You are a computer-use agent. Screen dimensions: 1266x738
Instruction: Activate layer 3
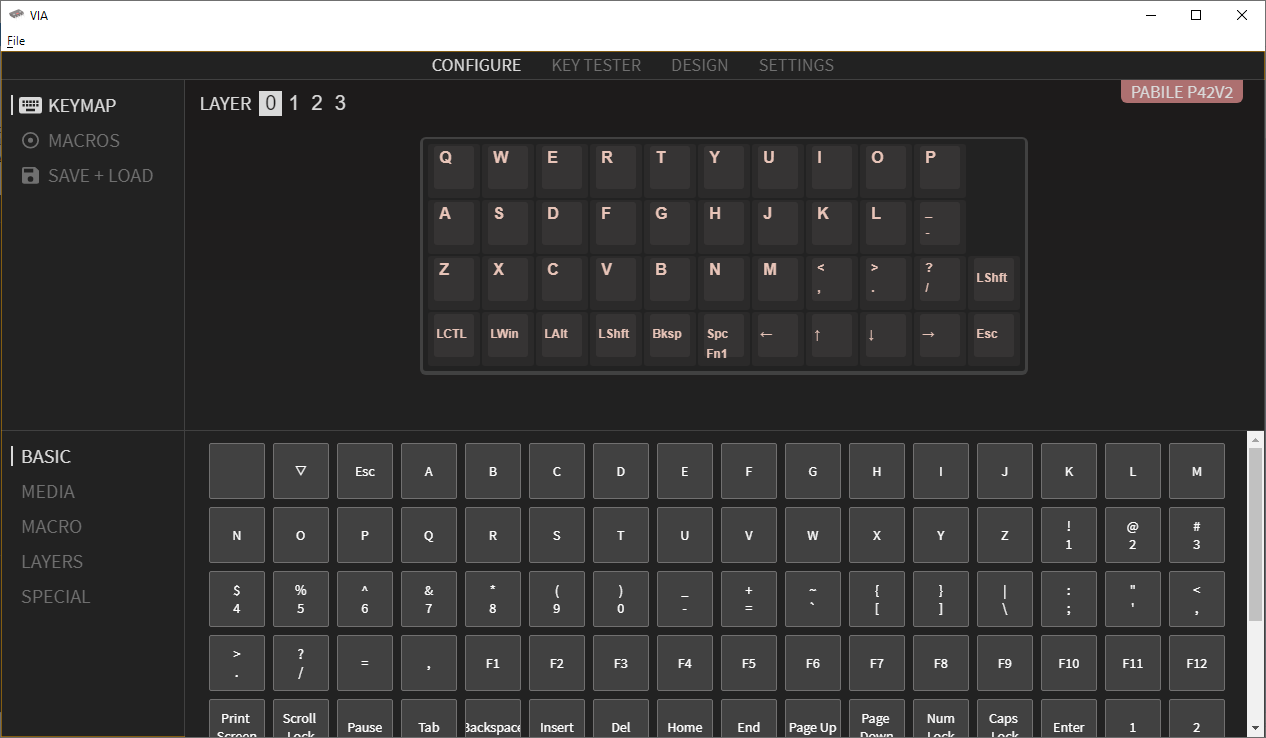click(340, 102)
